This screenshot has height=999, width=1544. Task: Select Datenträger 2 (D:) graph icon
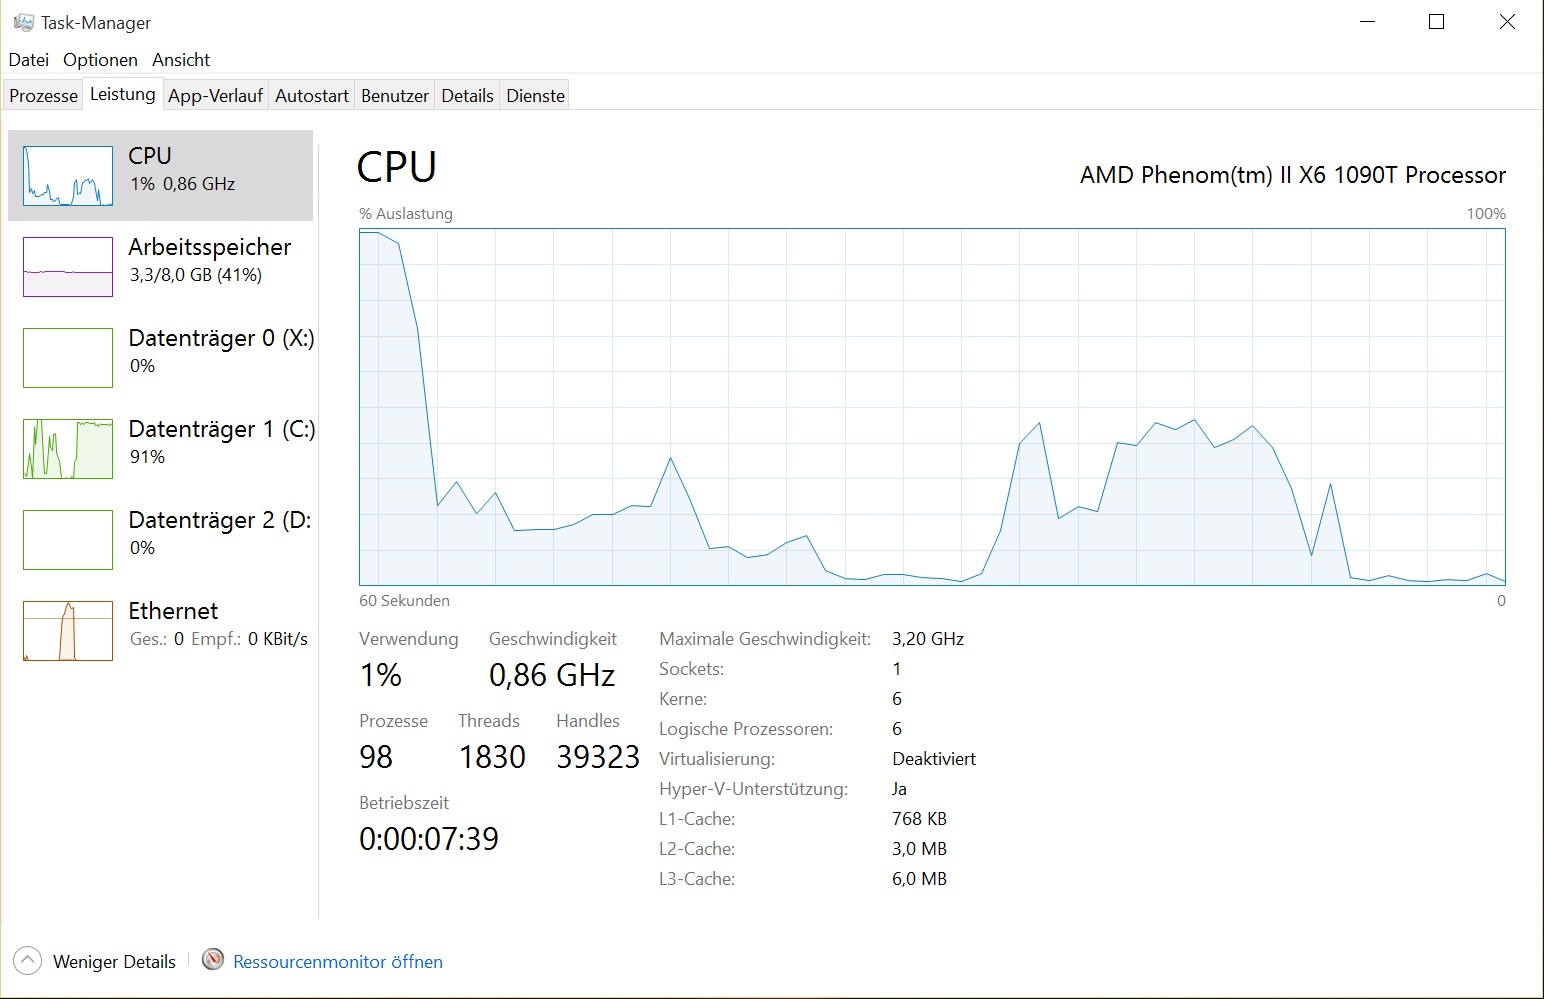pyautogui.click(x=68, y=540)
